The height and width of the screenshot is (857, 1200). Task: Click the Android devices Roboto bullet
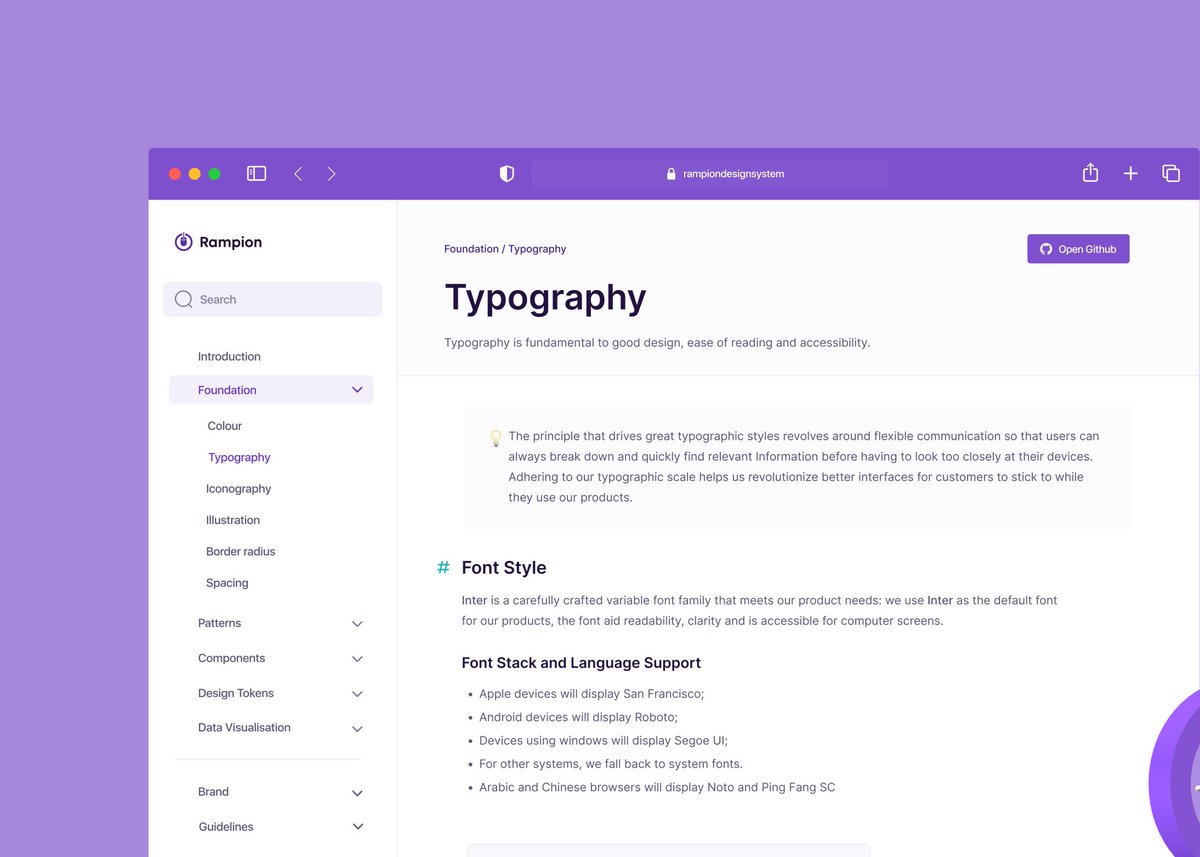click(x=578, y=717)
